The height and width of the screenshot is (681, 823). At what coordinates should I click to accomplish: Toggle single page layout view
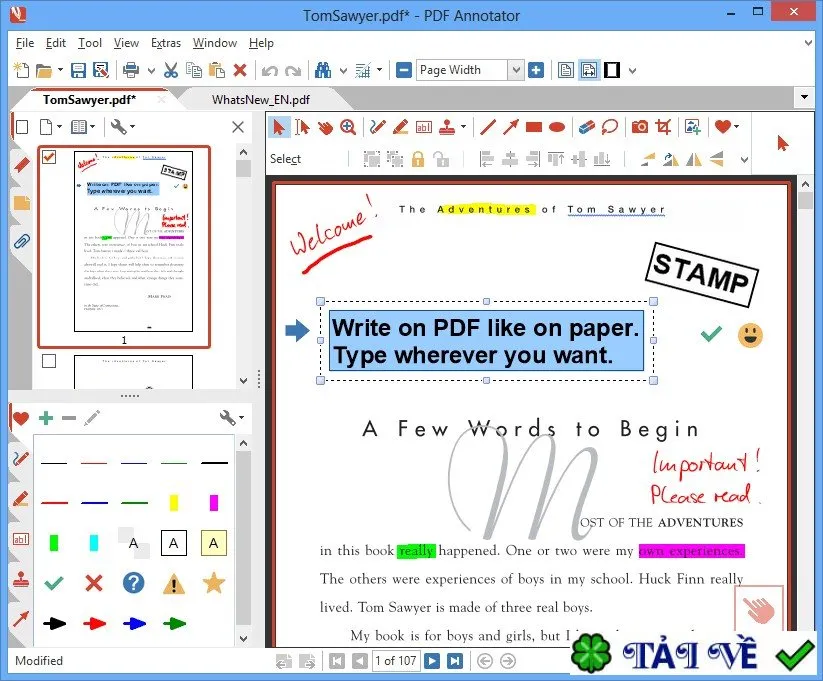[x=566, y=70]
